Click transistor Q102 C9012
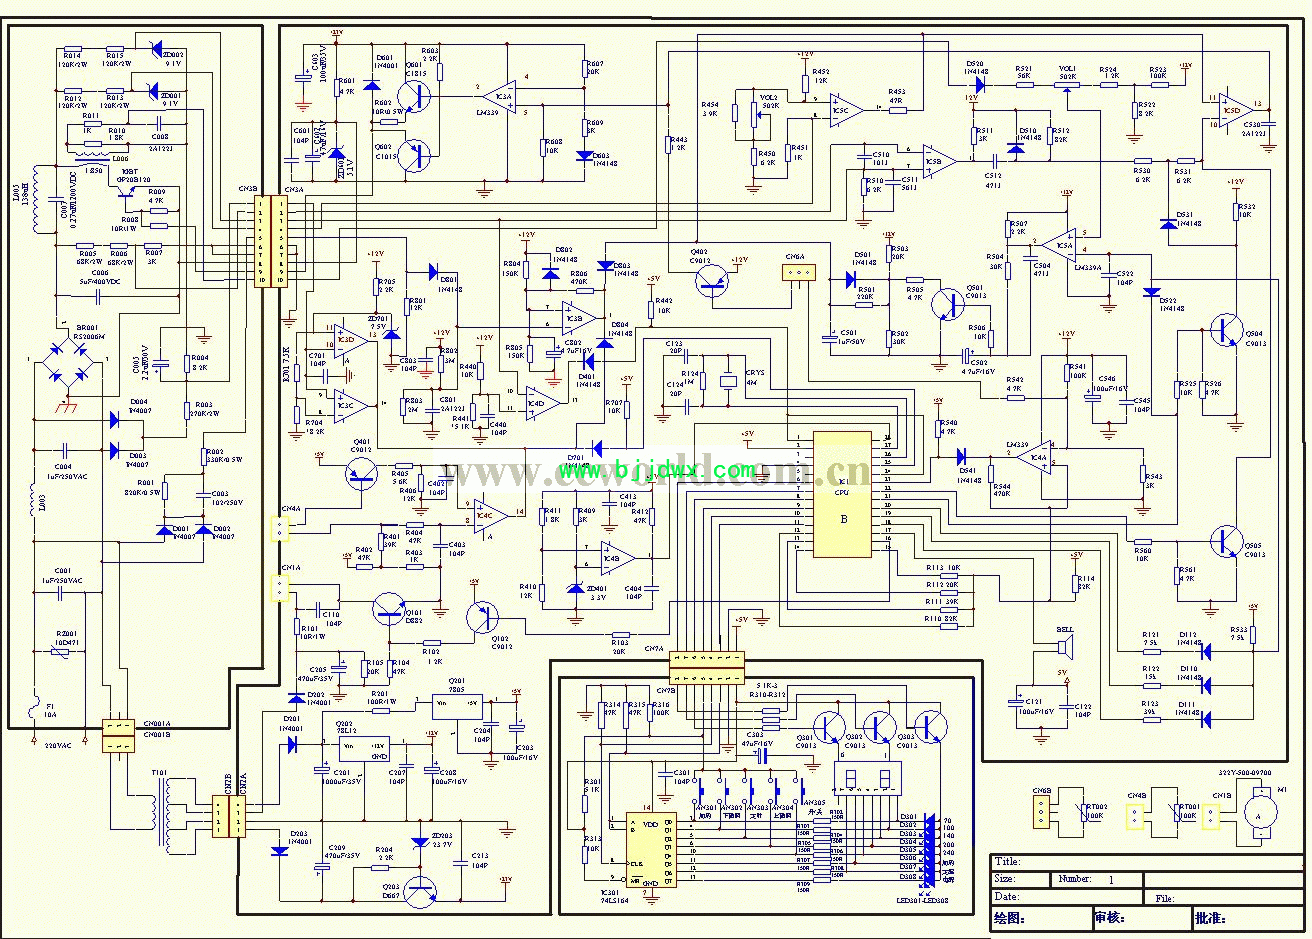This screenshot has height=939, width=1312. pyautogui.click(x=483, y=615)
